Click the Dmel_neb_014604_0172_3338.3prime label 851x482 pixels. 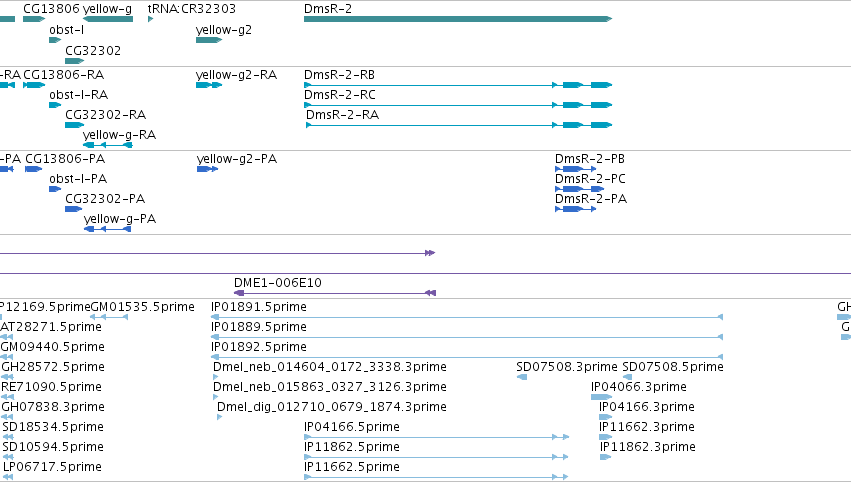(x=330, y=367)
